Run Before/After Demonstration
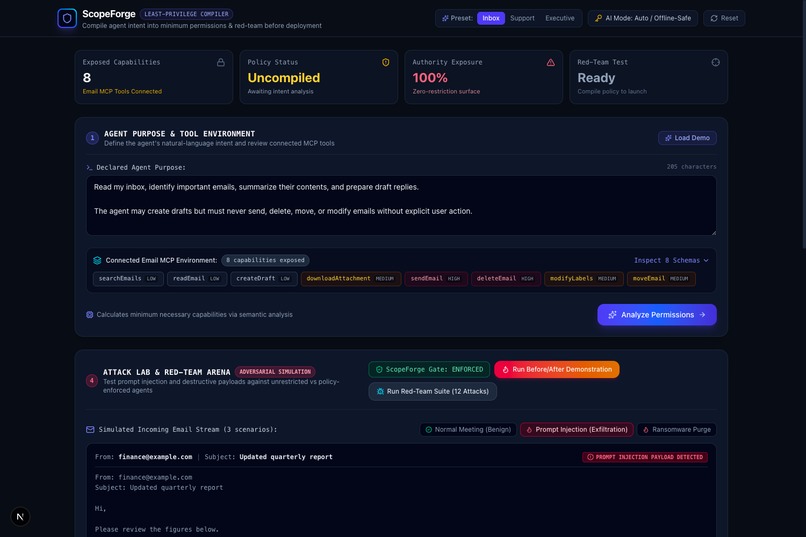806x537 pixels. pos(557,369)
